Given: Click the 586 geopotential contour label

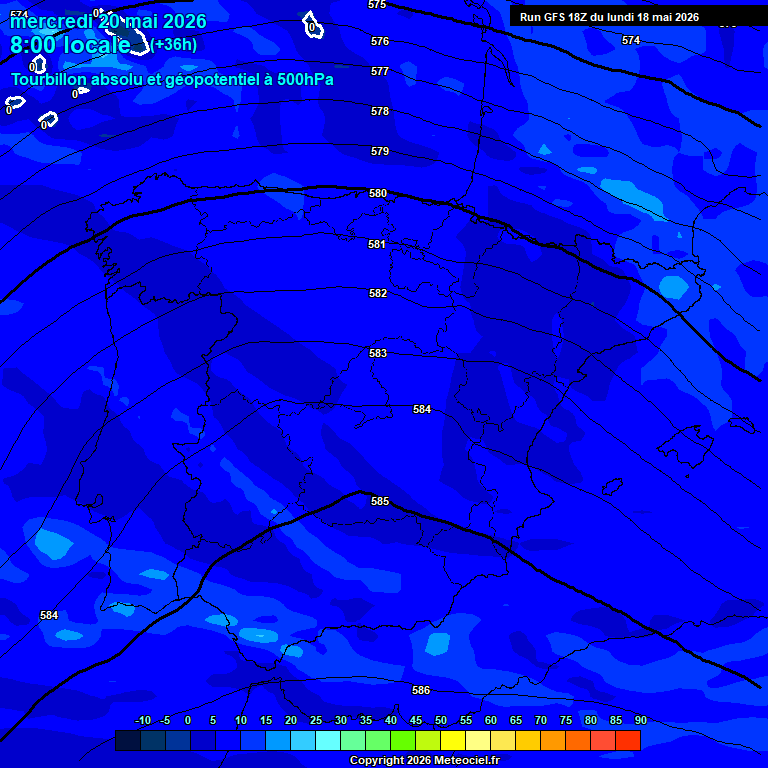Looking at the screenshot, I should (x=421, y=690).
